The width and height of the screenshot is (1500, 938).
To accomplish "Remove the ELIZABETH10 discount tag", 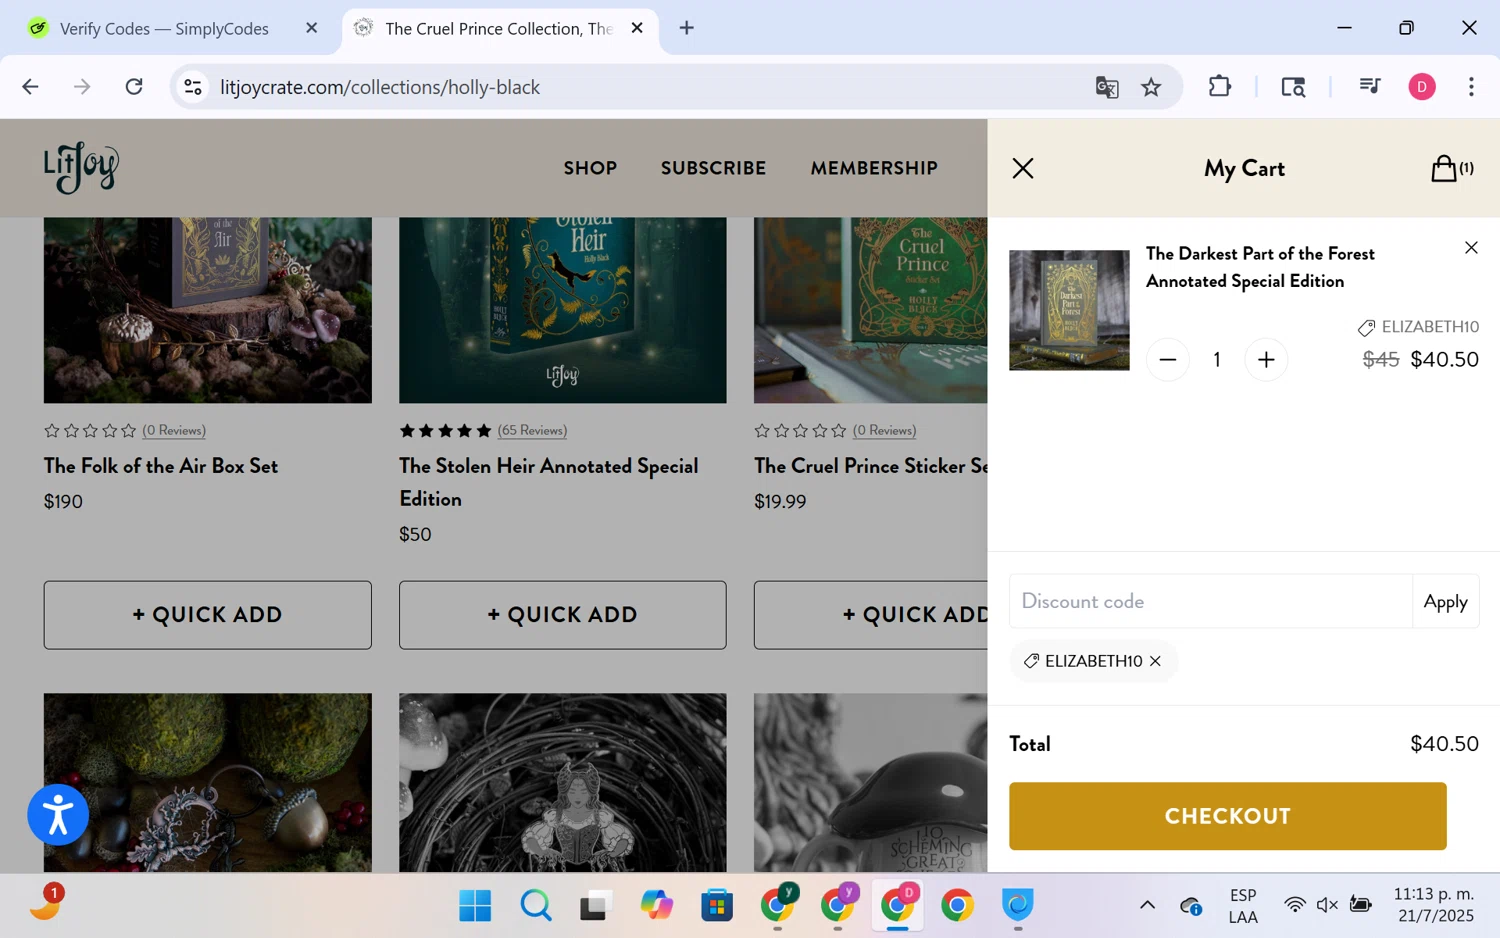I will pos(1155,661).
